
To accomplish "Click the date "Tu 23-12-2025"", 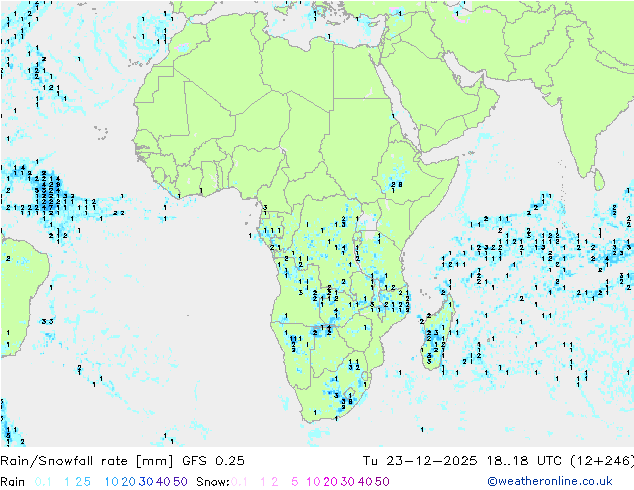I will click(420, 461).
